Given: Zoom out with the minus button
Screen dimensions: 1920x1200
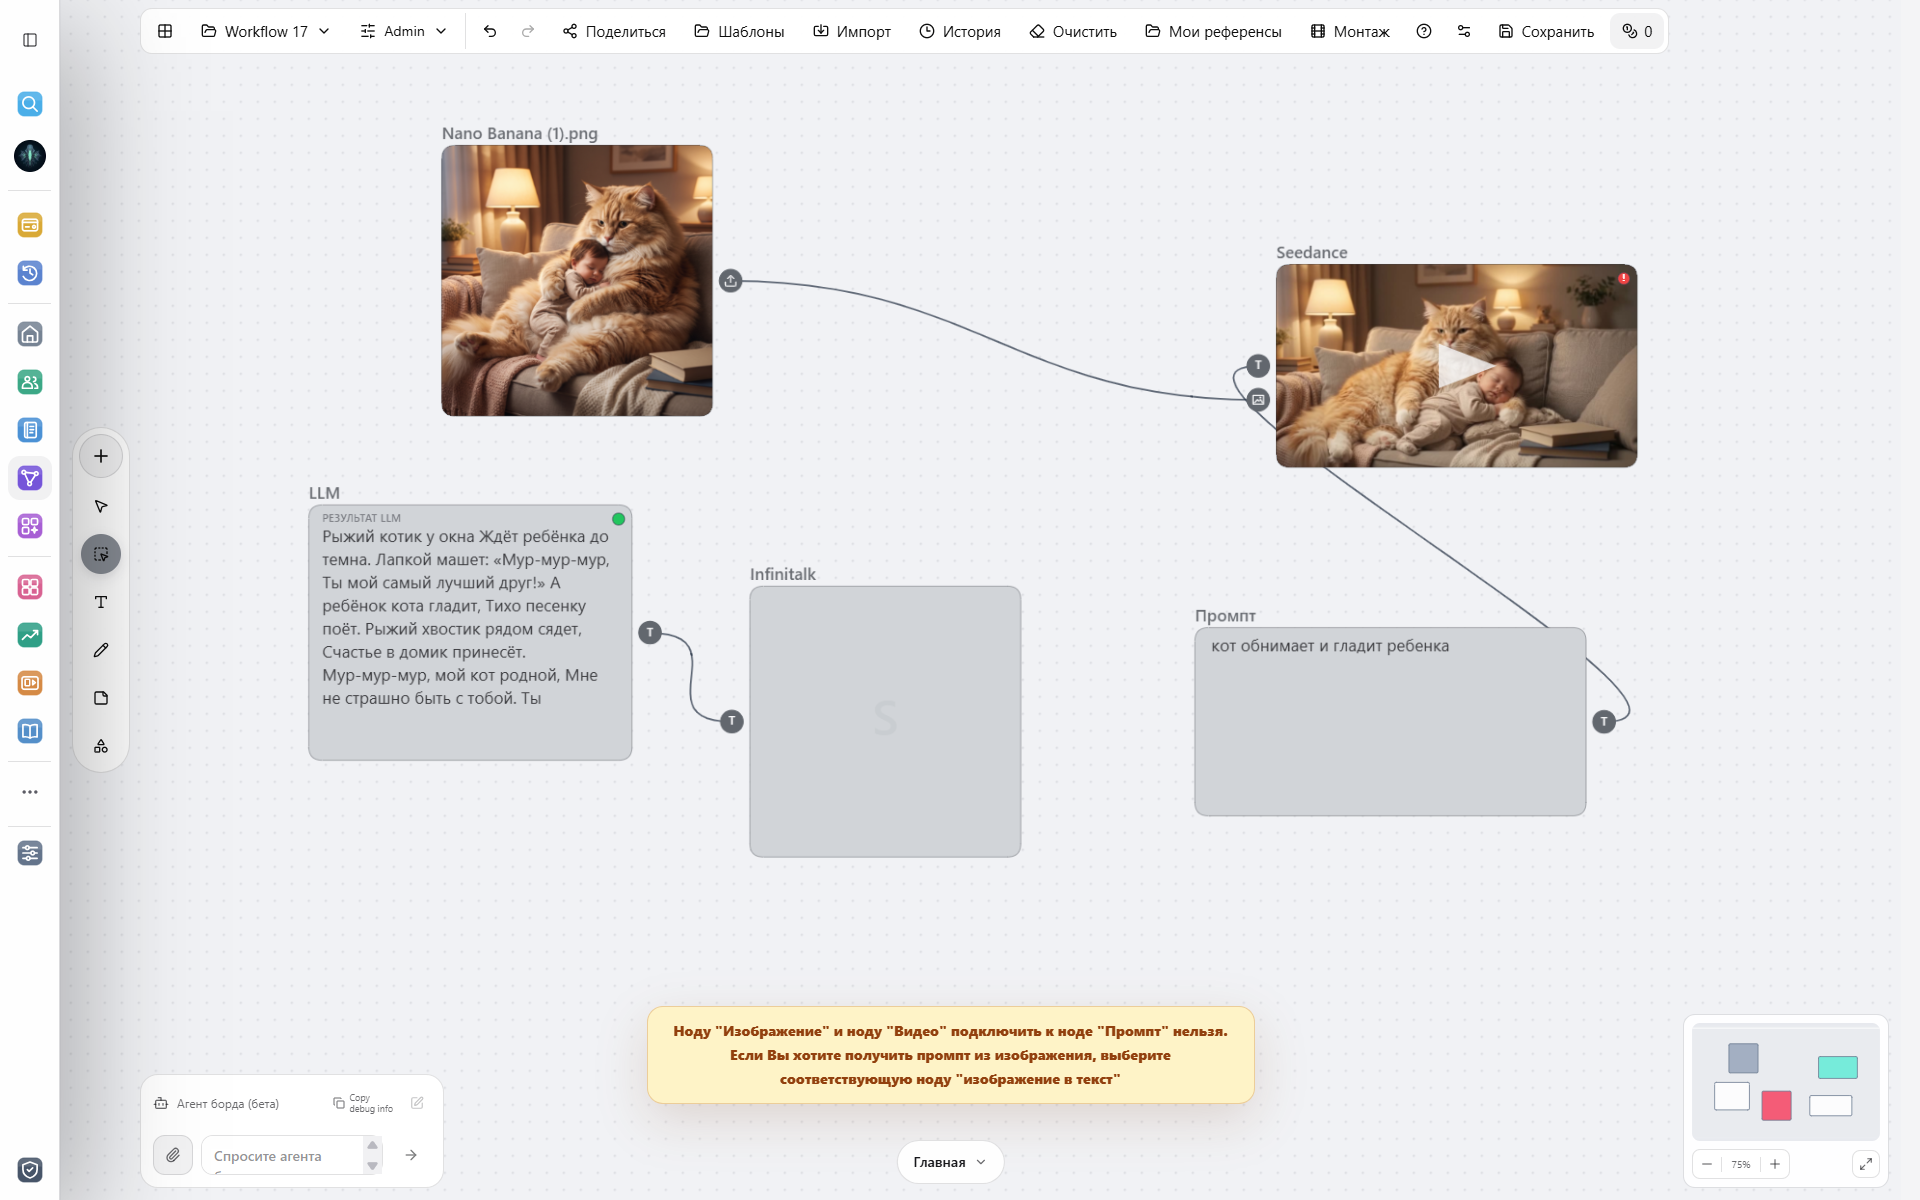Looking at the screenshot, I should pos(1707,1164).
